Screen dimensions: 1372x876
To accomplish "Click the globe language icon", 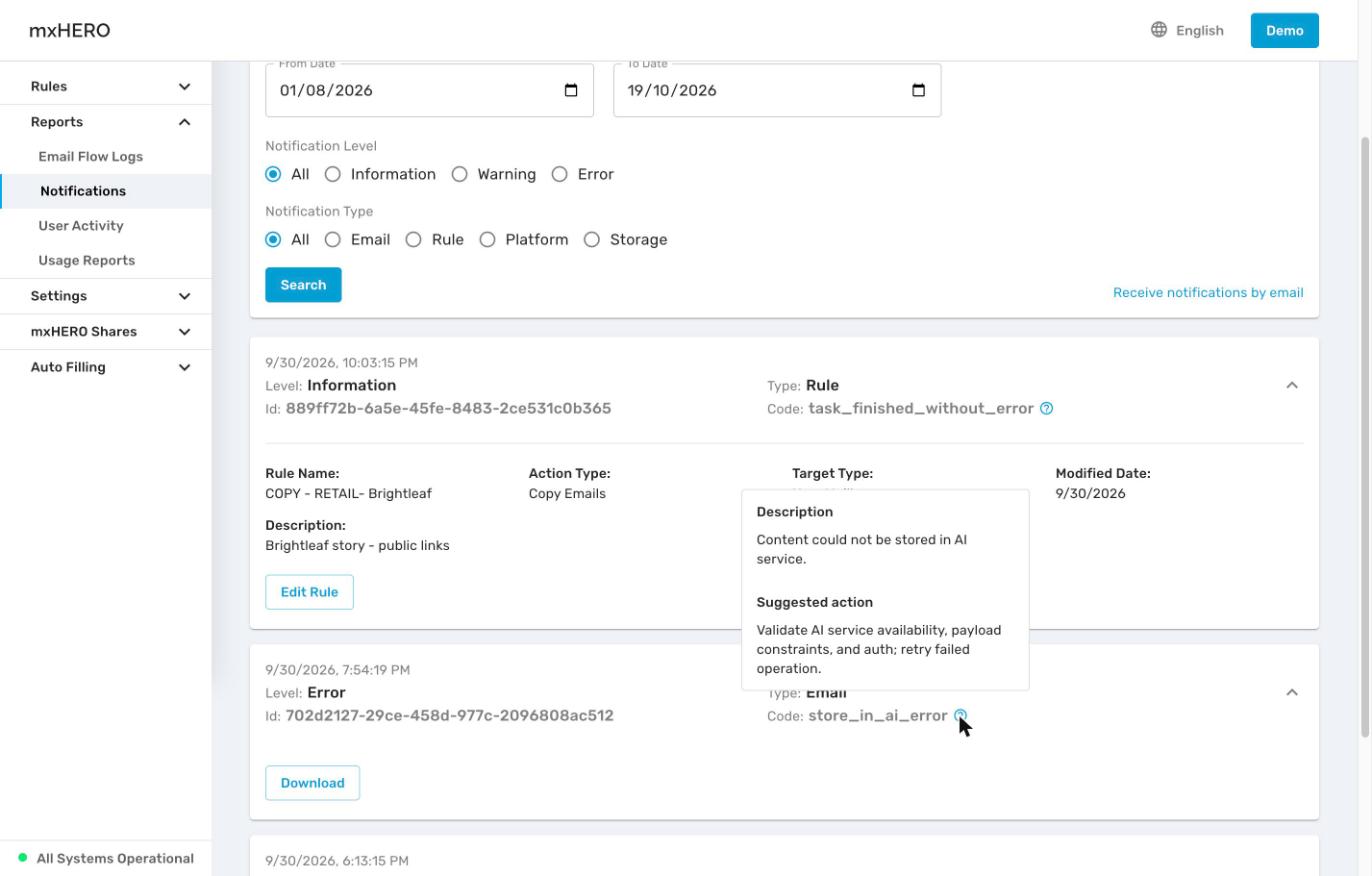I will [x=1159, y=30].
